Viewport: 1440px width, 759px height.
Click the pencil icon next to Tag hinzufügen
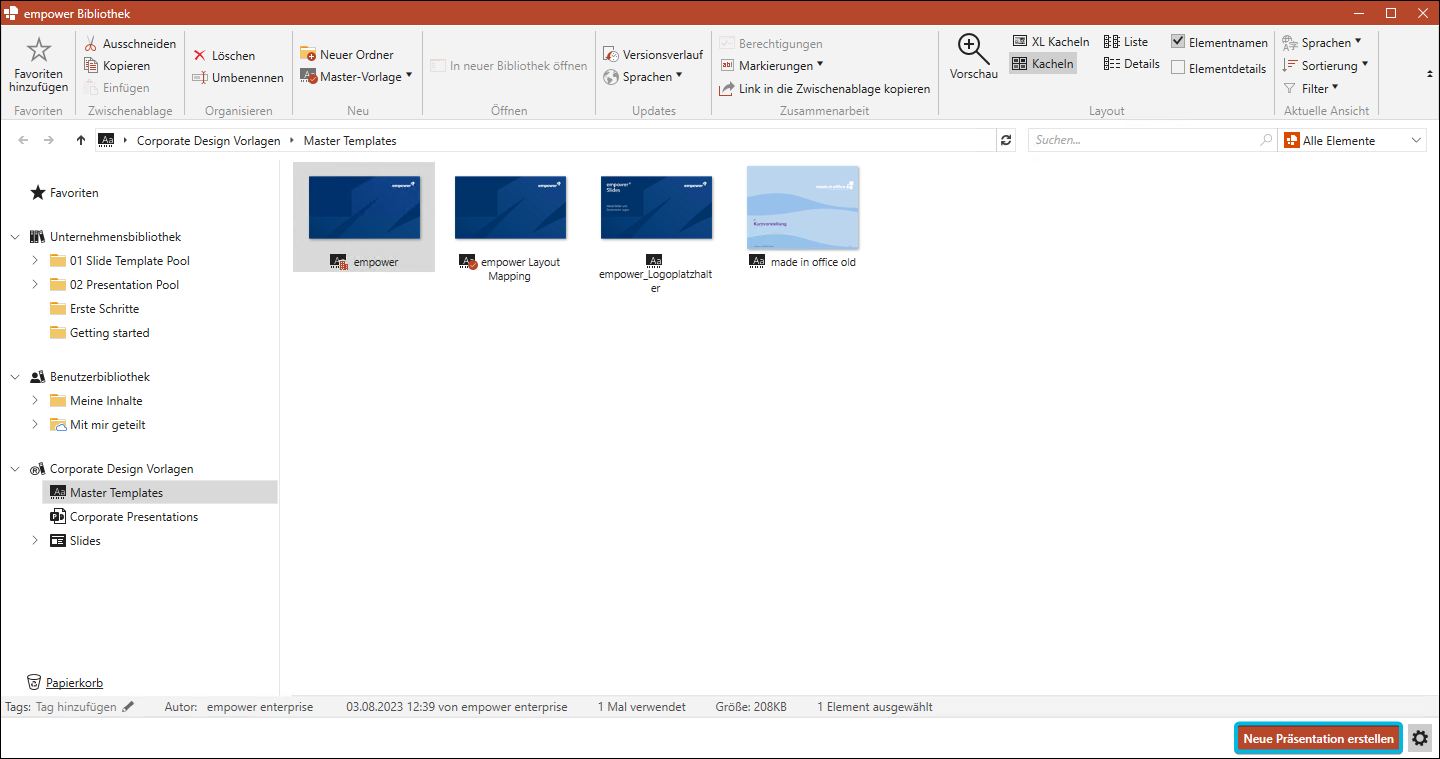tap(128, 707)
